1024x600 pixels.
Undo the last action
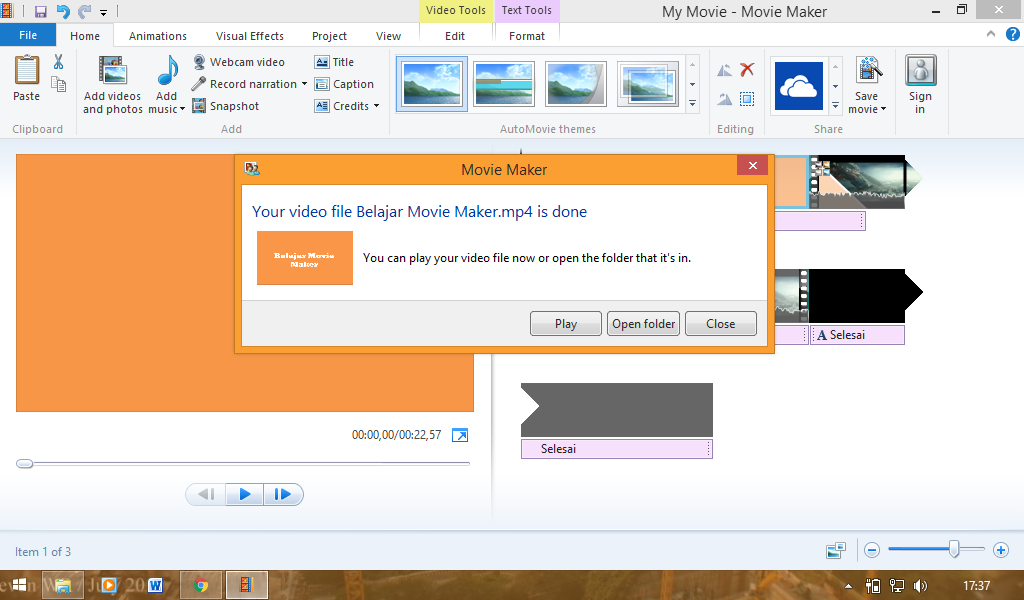tap(63, 11)
